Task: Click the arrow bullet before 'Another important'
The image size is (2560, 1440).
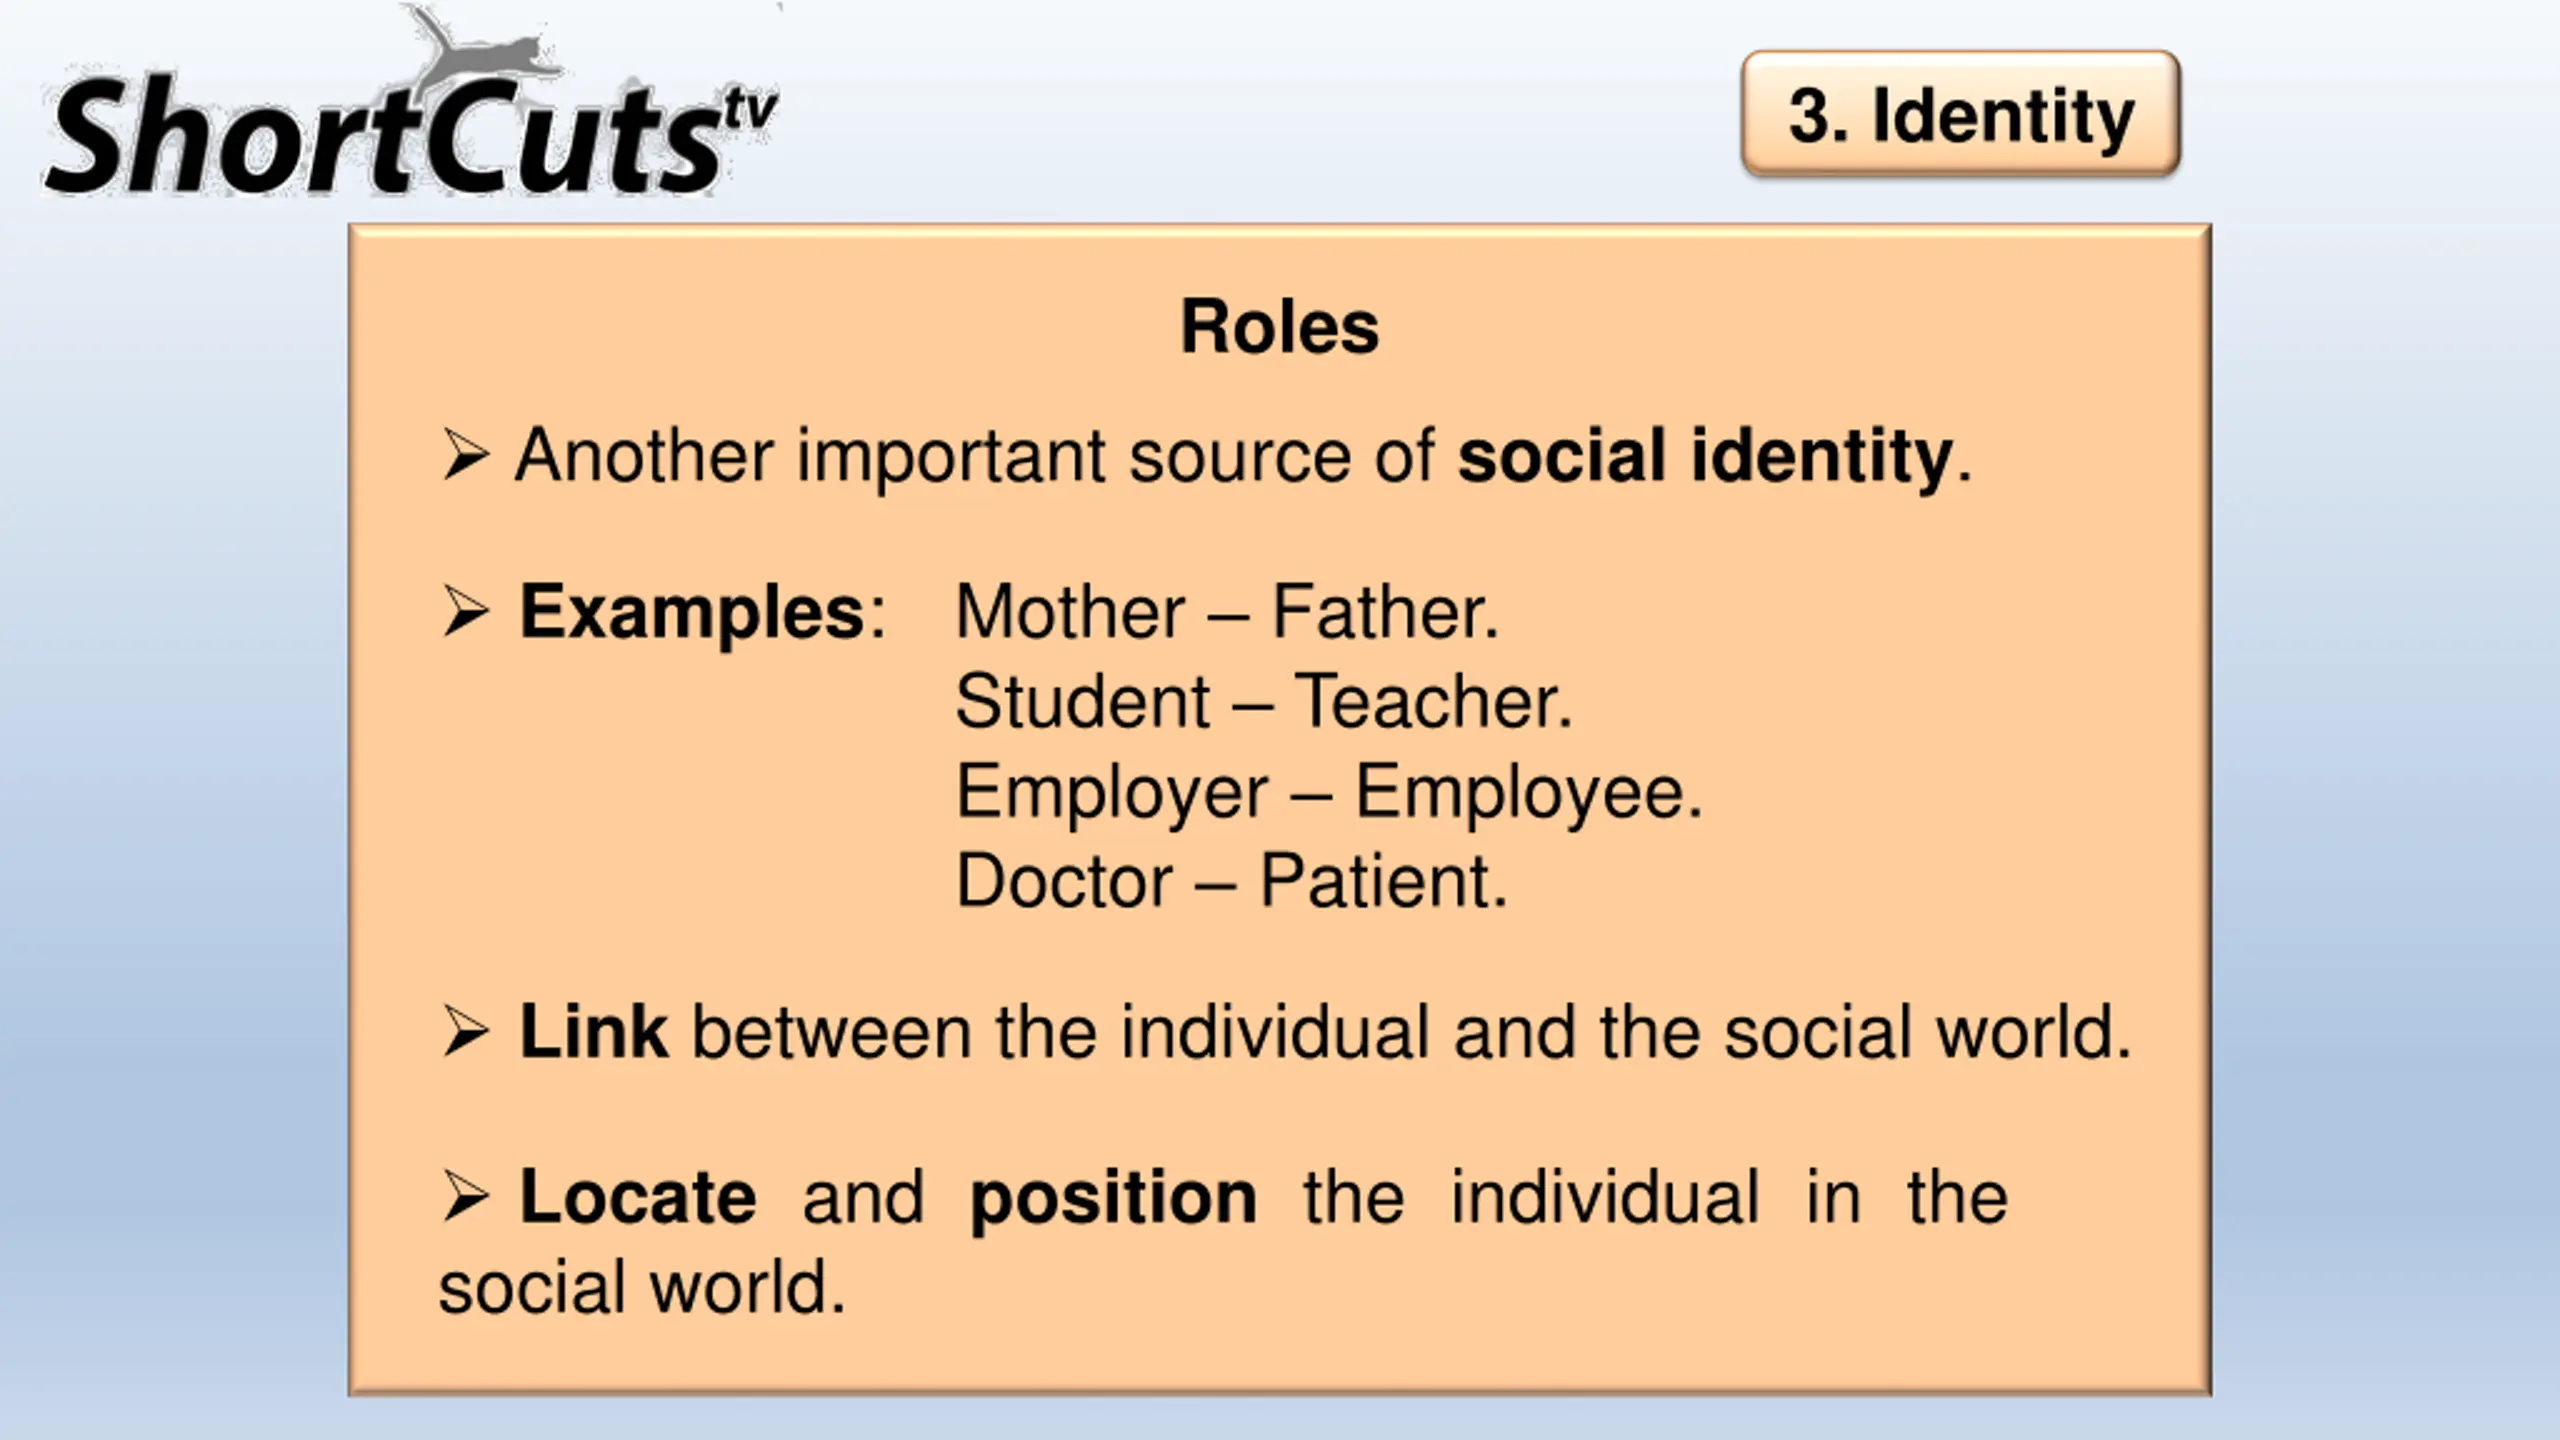Action: tap(465, 456)
